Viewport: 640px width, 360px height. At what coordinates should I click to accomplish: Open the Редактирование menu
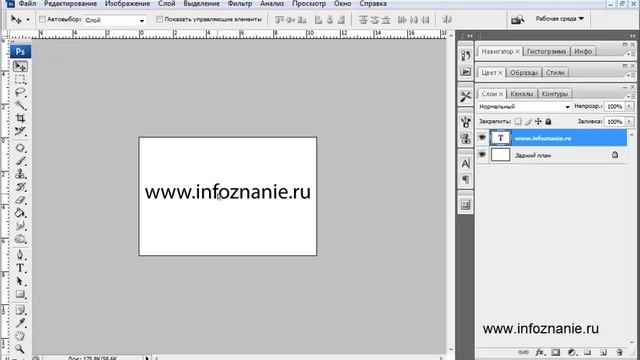click(71, 4)
